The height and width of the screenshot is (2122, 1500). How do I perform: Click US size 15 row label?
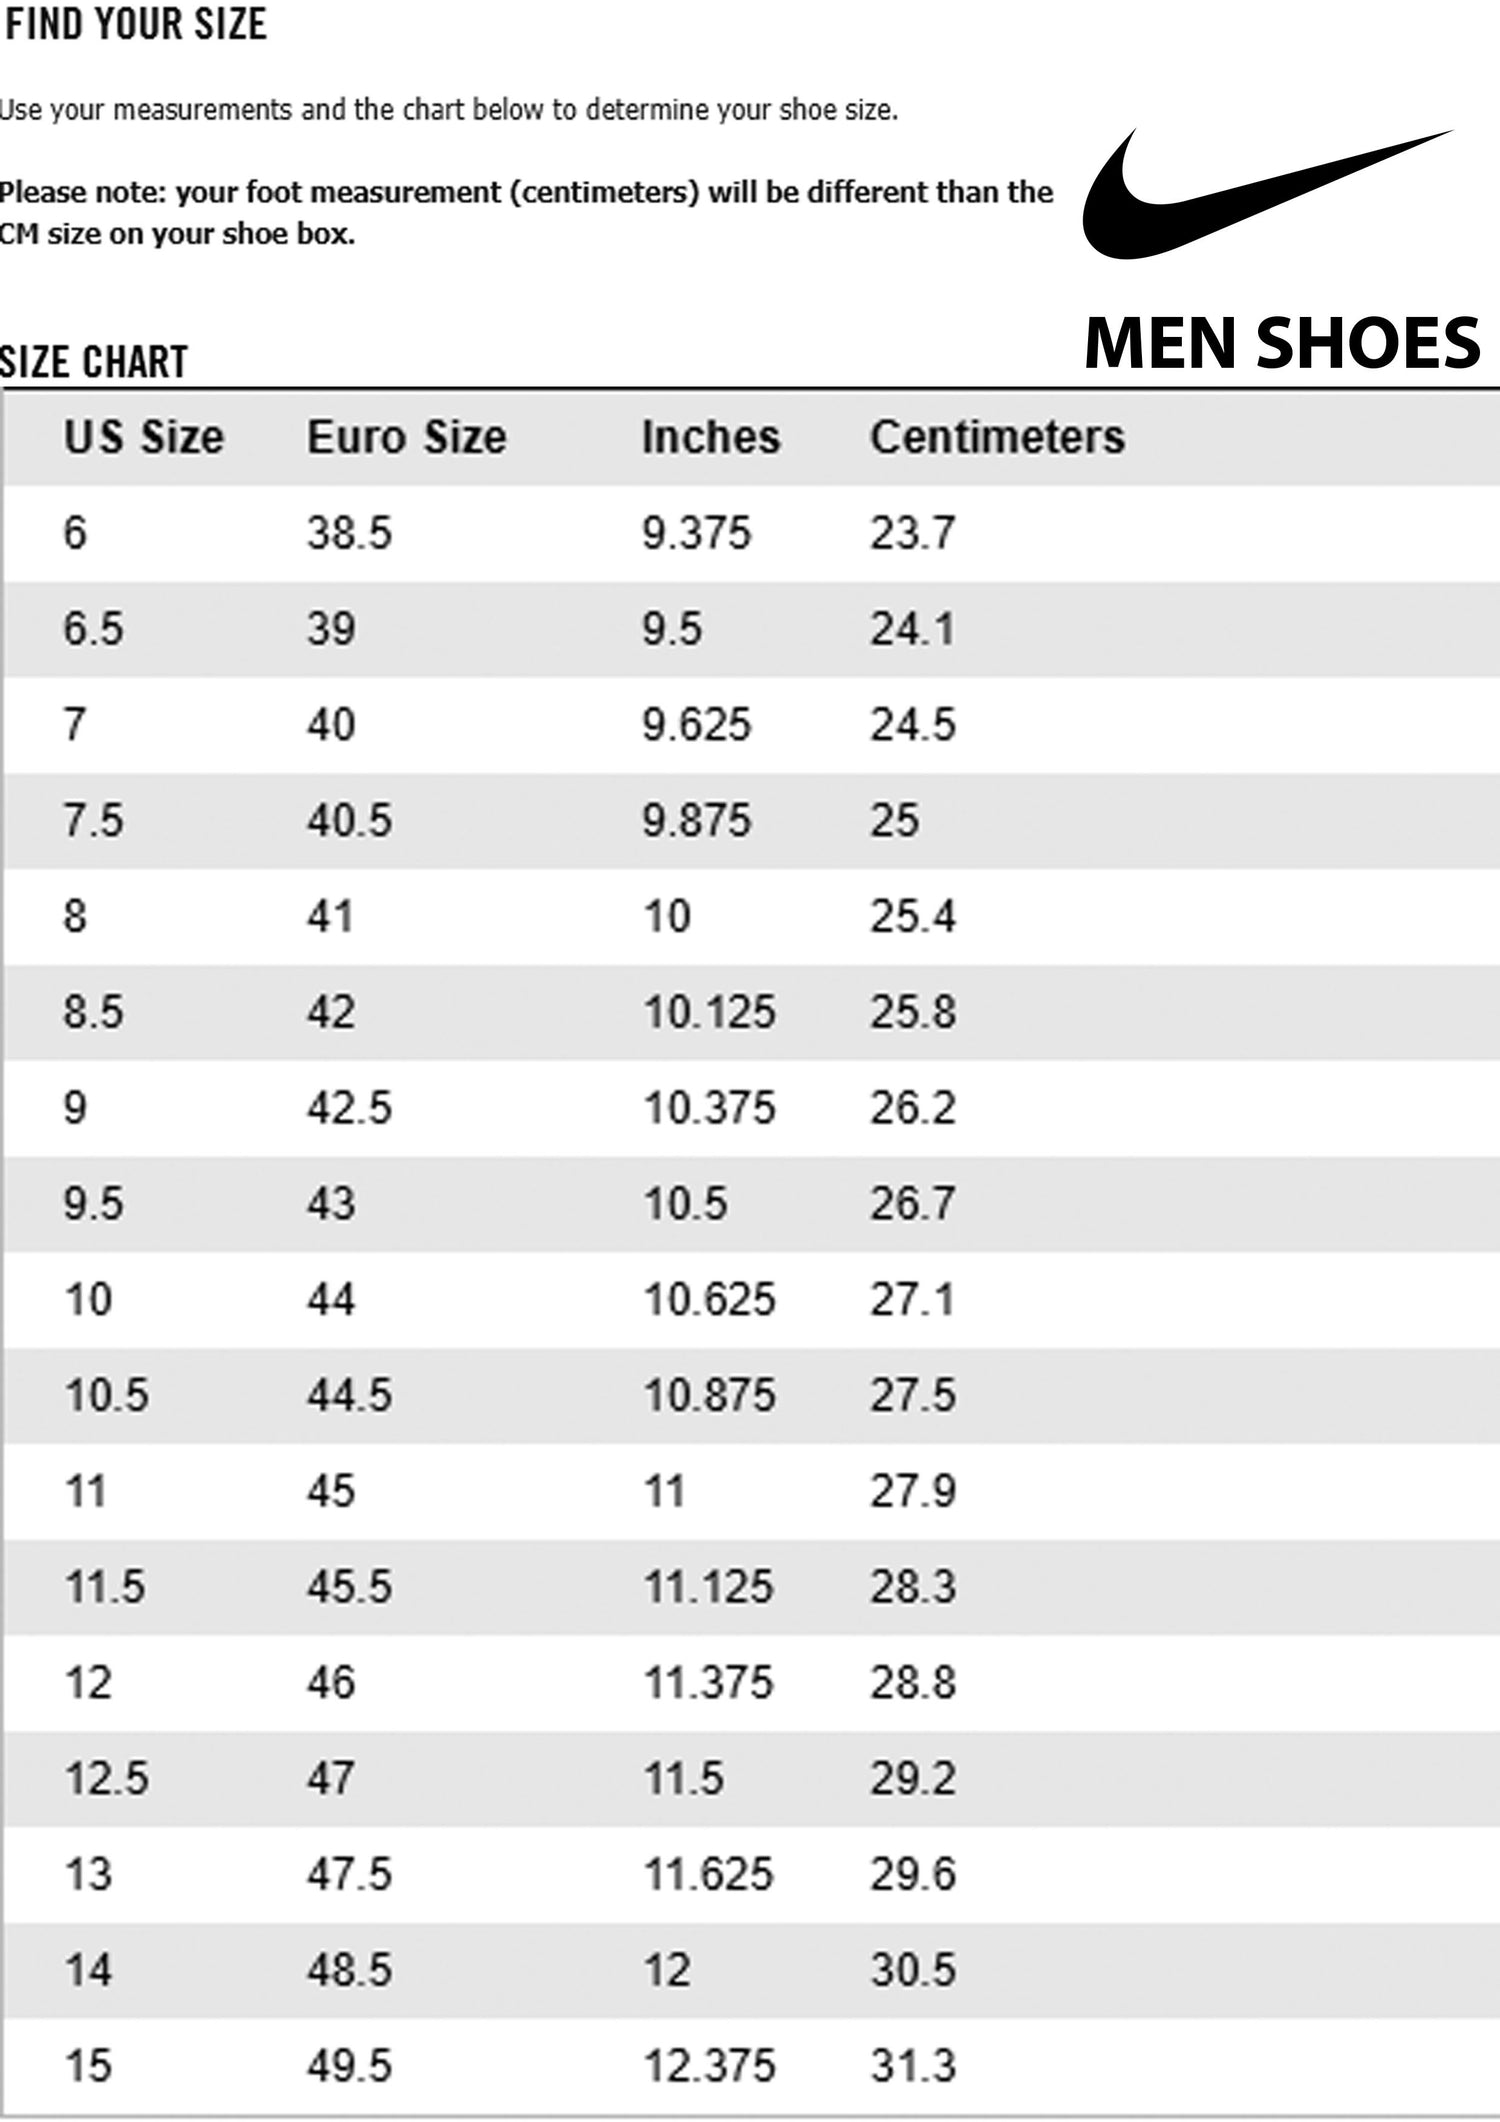click(88, 2066)
